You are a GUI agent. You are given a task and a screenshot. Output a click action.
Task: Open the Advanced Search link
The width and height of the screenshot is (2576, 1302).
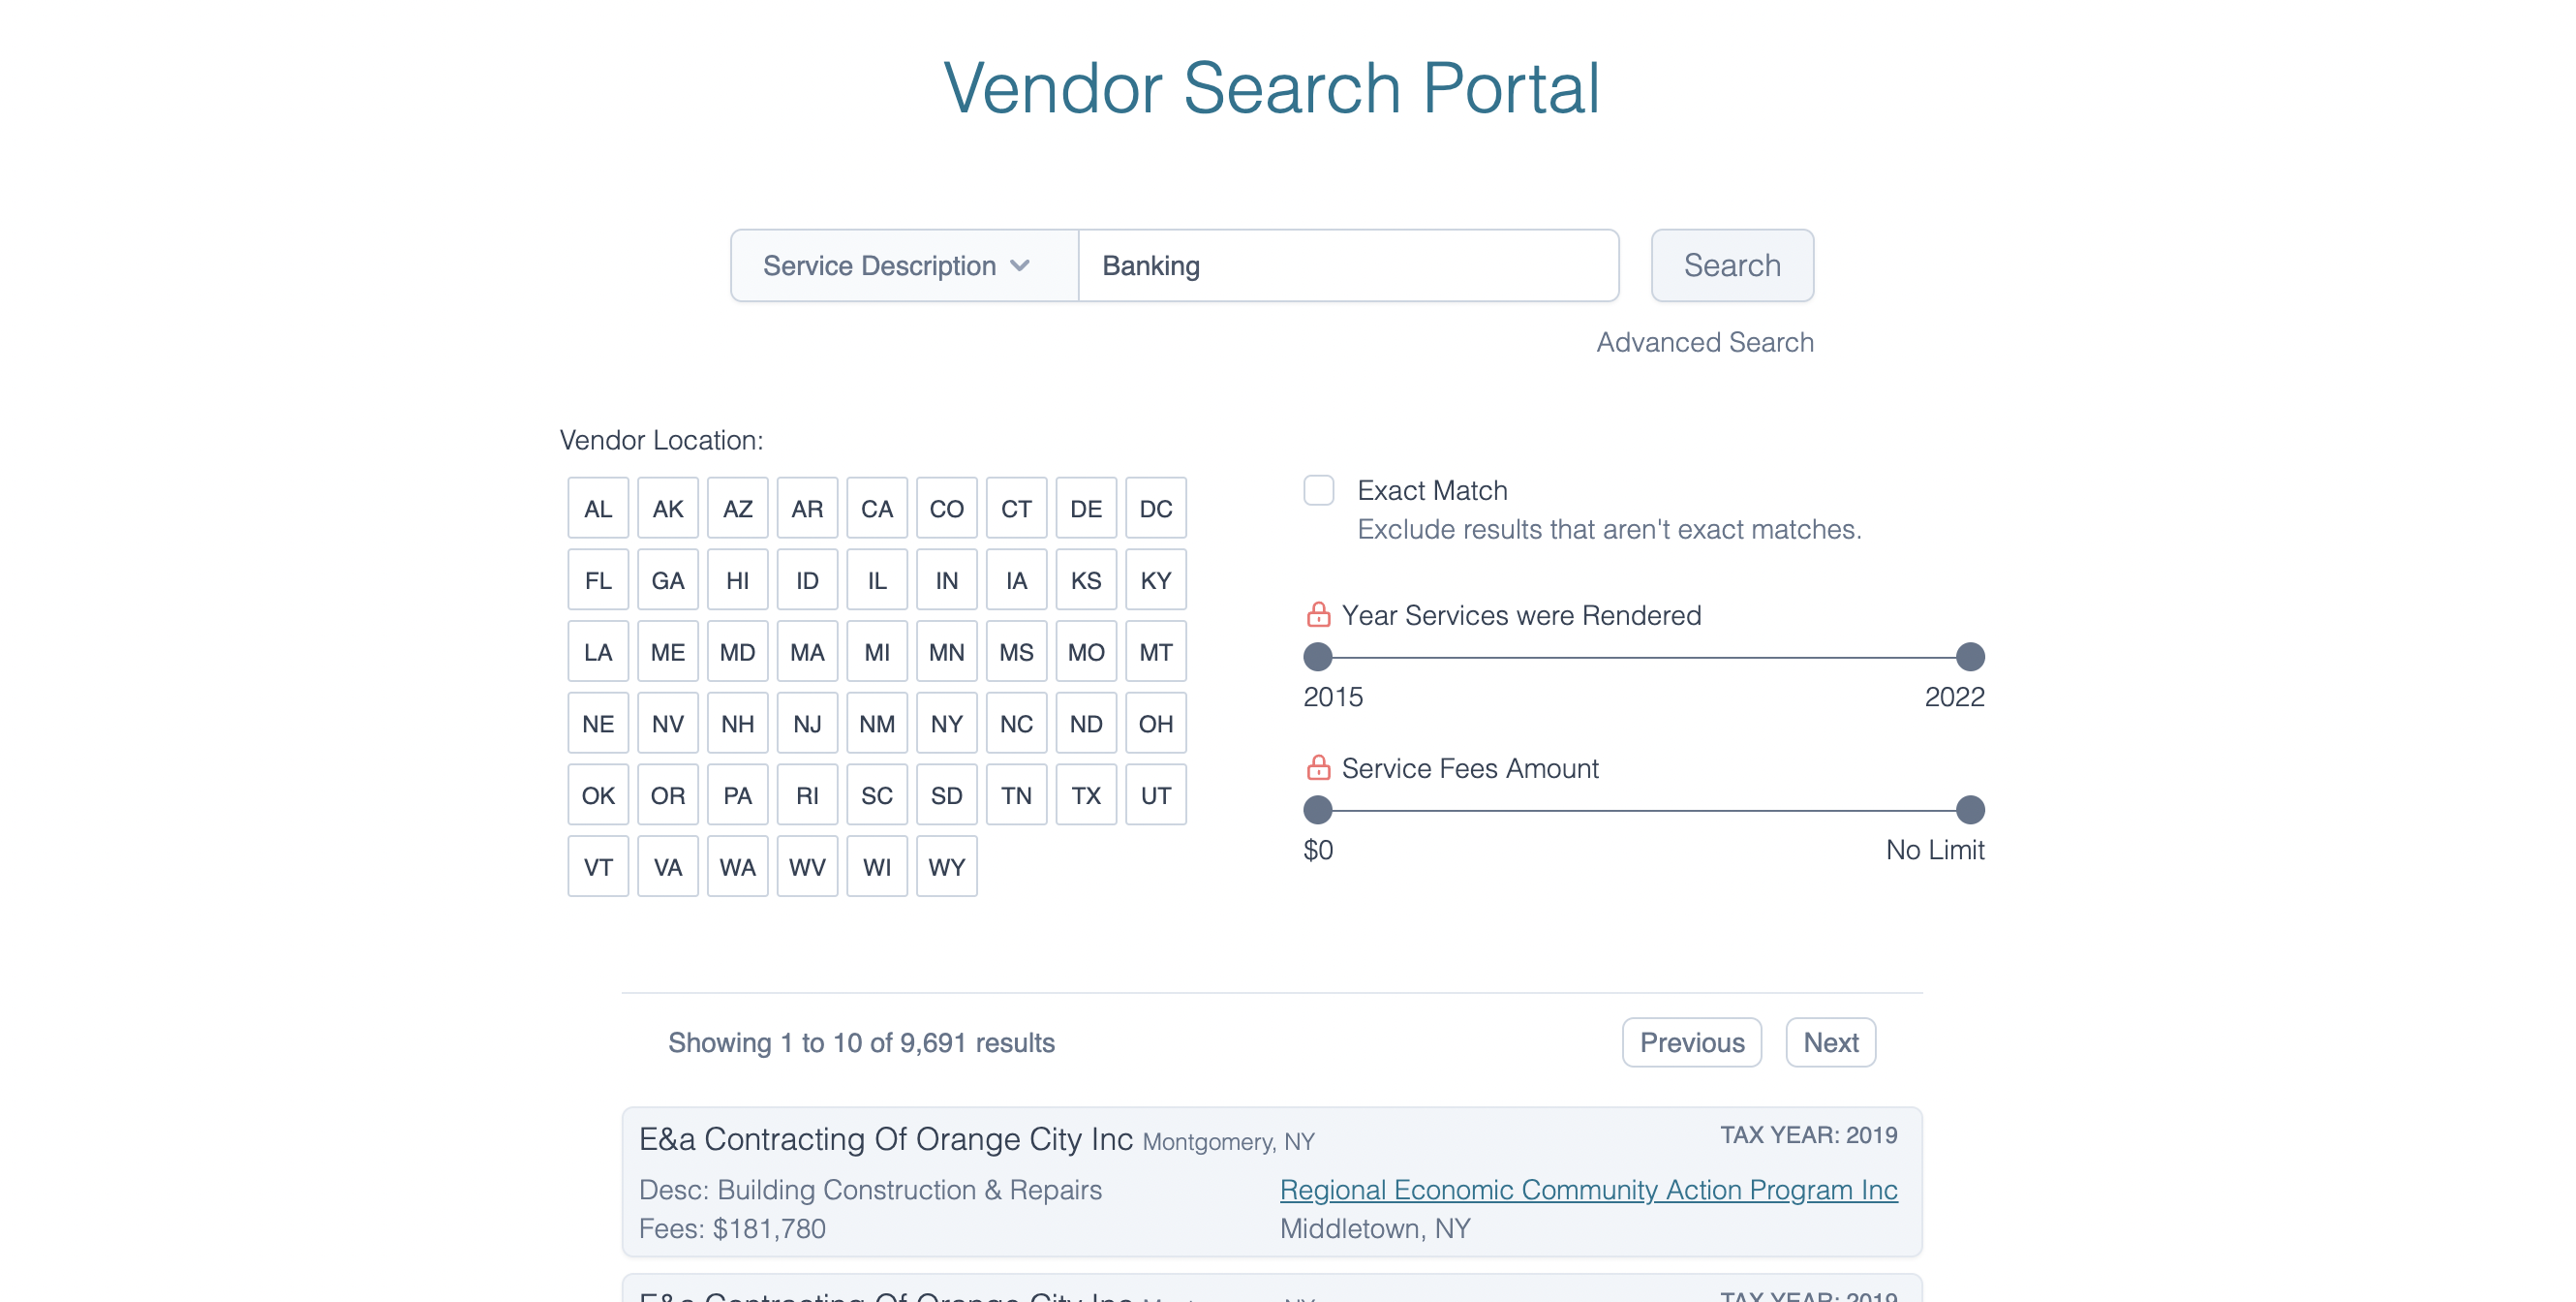tap(1704, 342)
